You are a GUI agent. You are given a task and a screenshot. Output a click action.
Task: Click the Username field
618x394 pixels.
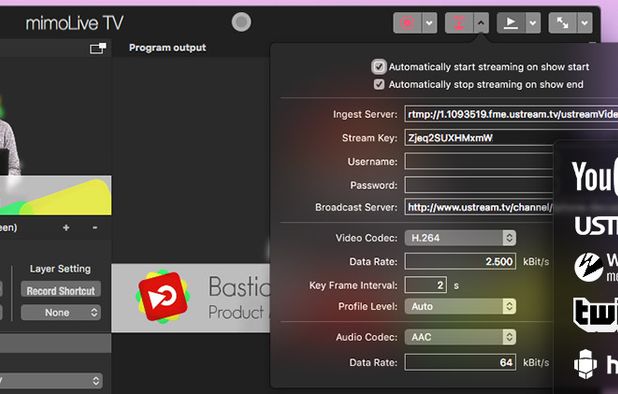pos(479,162)
